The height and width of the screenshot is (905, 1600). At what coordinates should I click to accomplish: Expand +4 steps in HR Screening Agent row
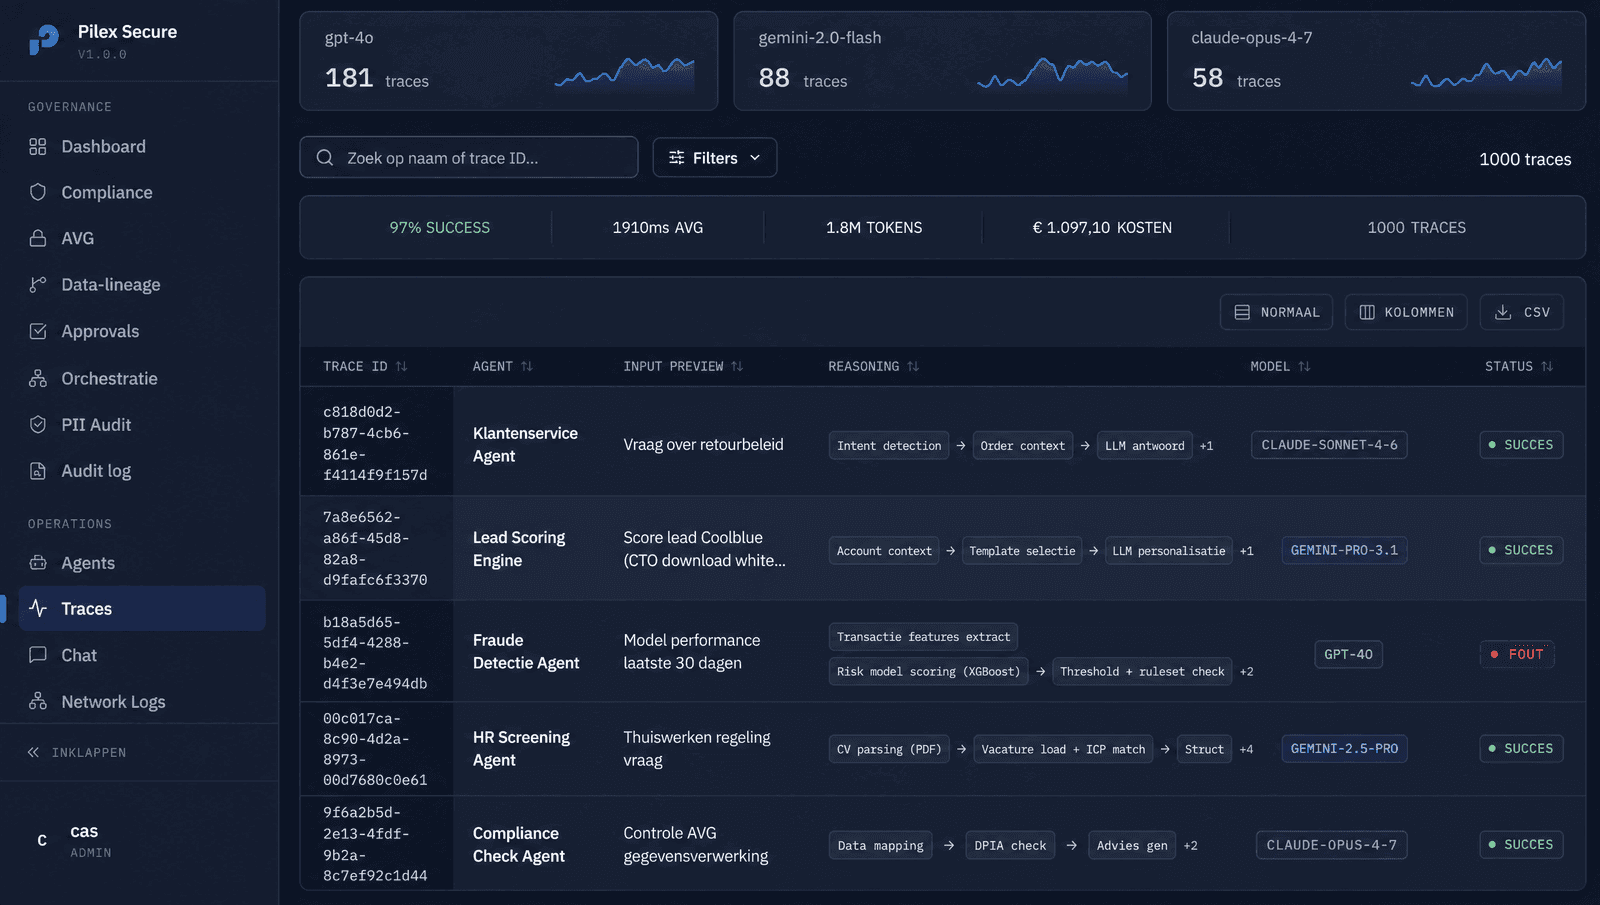click(1246, 749)
